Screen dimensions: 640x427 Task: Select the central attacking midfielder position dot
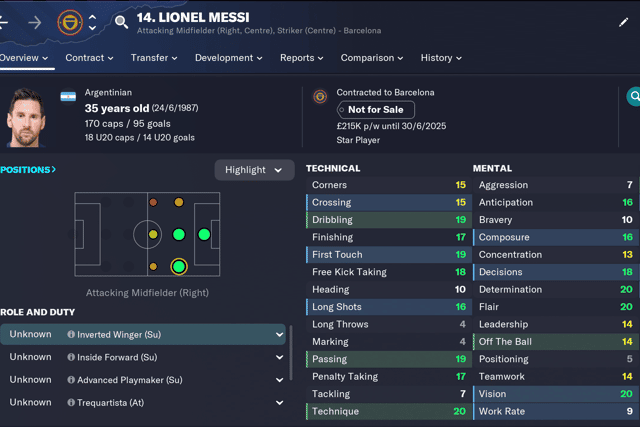coord(179,234)
